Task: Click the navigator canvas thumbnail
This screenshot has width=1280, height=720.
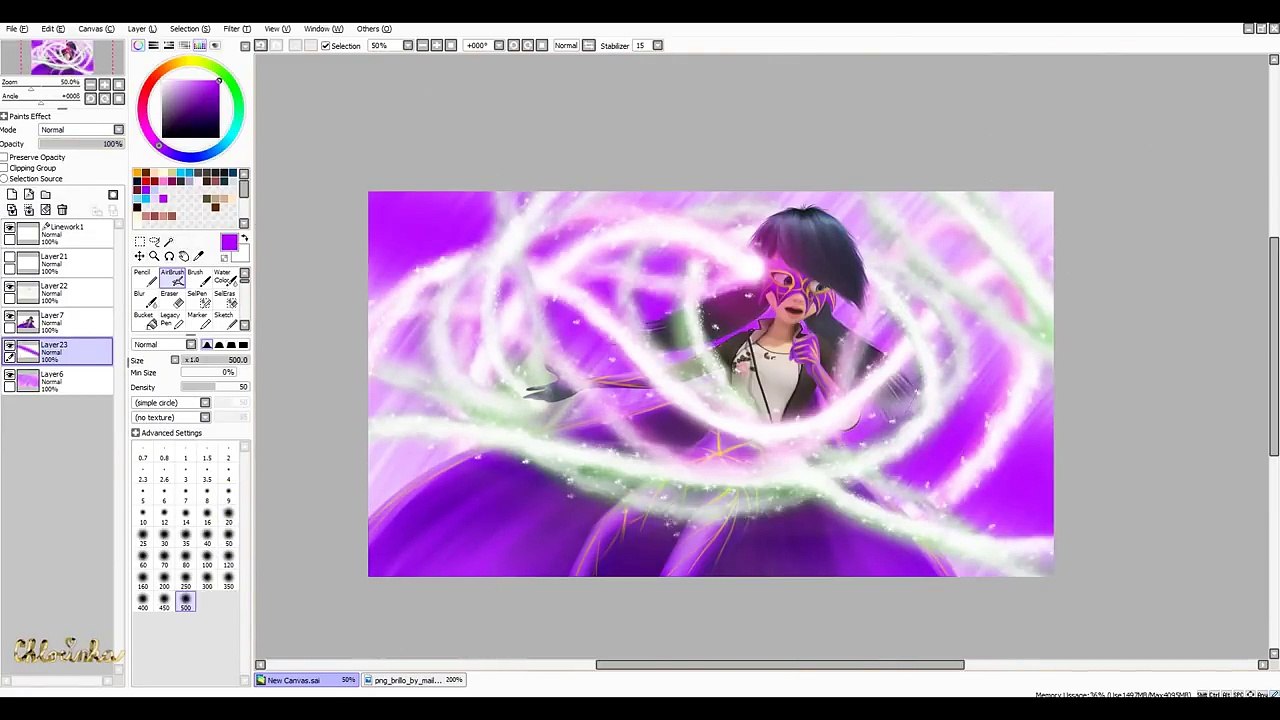Action: (63, 58)
